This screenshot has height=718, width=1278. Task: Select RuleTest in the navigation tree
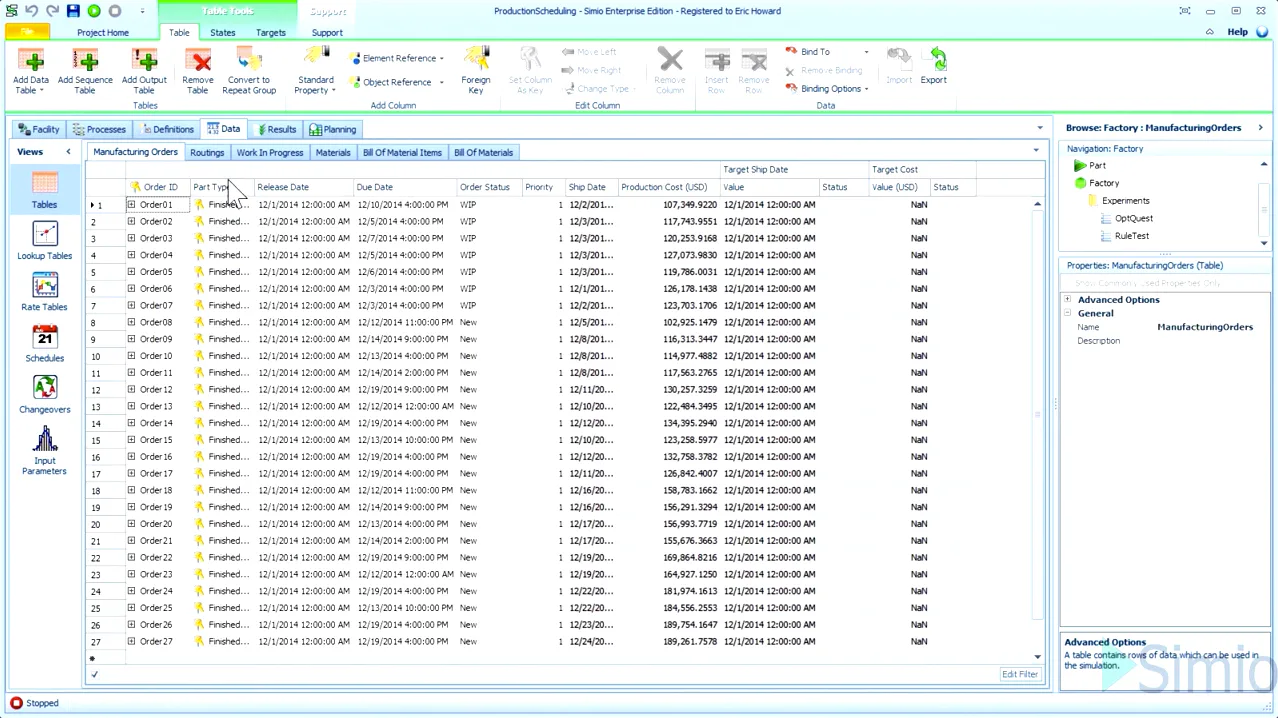(x=1132, y=236)
